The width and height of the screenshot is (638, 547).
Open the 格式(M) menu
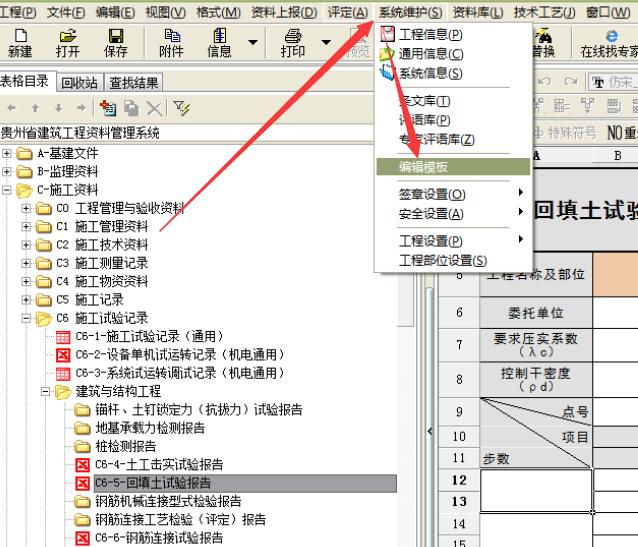click(218, 13)
